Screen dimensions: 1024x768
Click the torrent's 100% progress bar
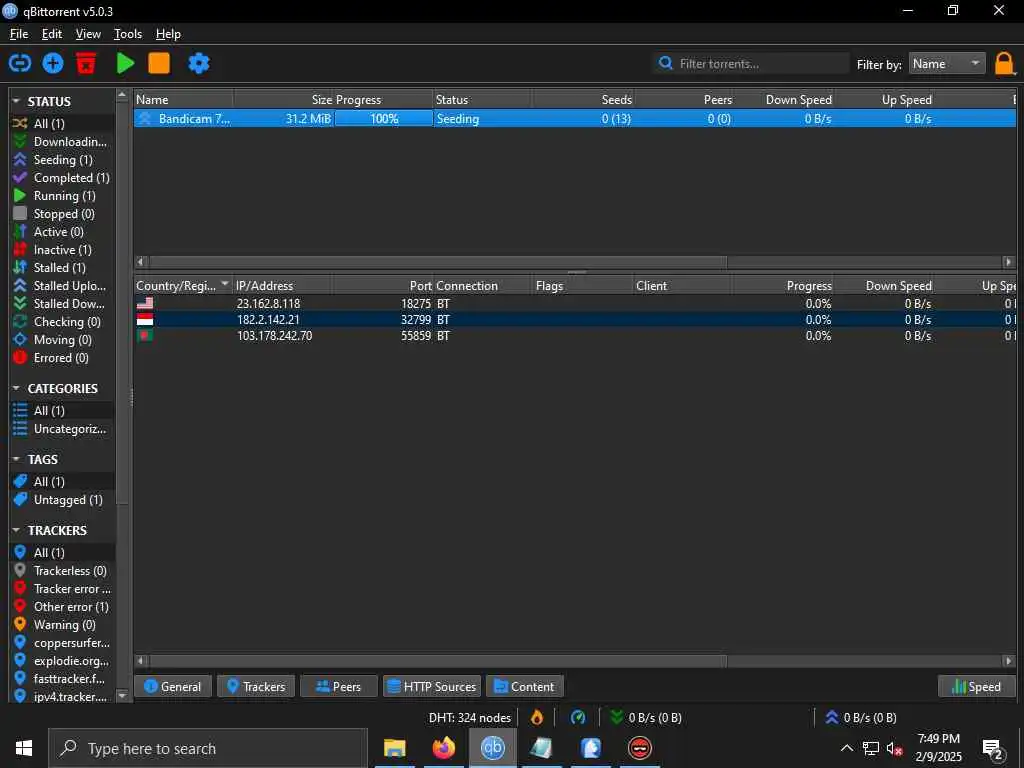383,118
